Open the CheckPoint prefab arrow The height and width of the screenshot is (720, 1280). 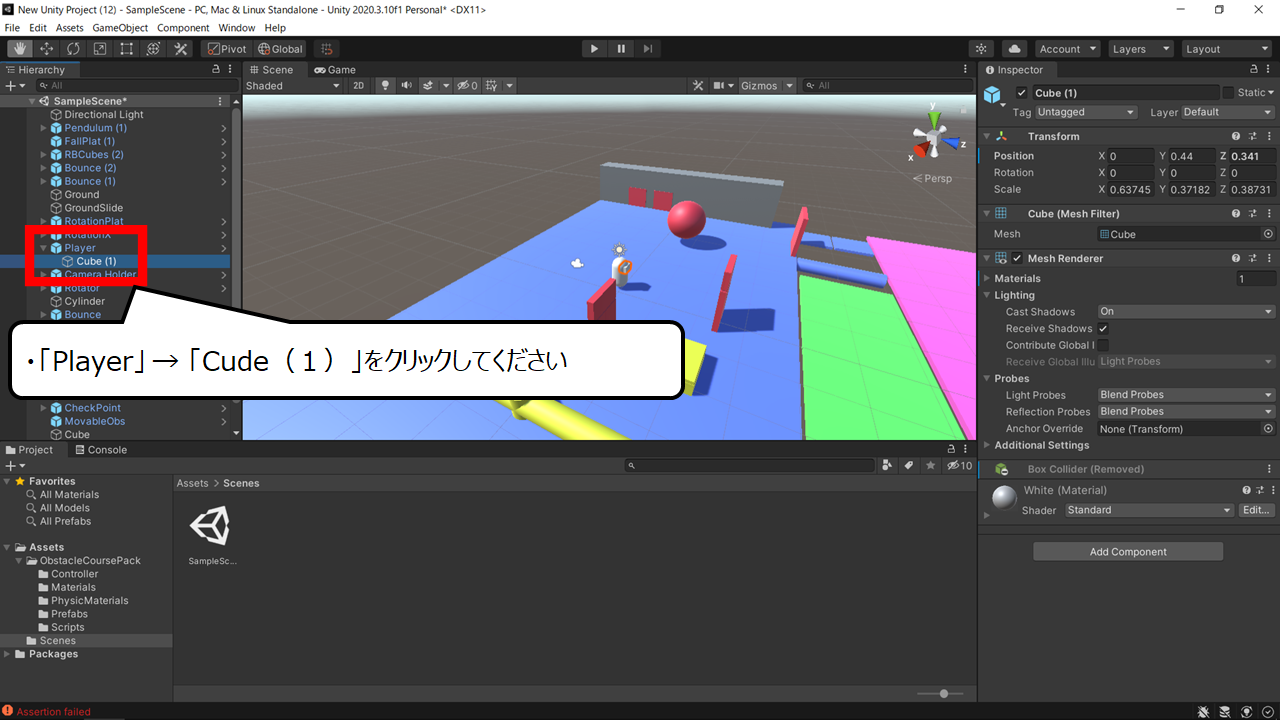pos(223,408)
